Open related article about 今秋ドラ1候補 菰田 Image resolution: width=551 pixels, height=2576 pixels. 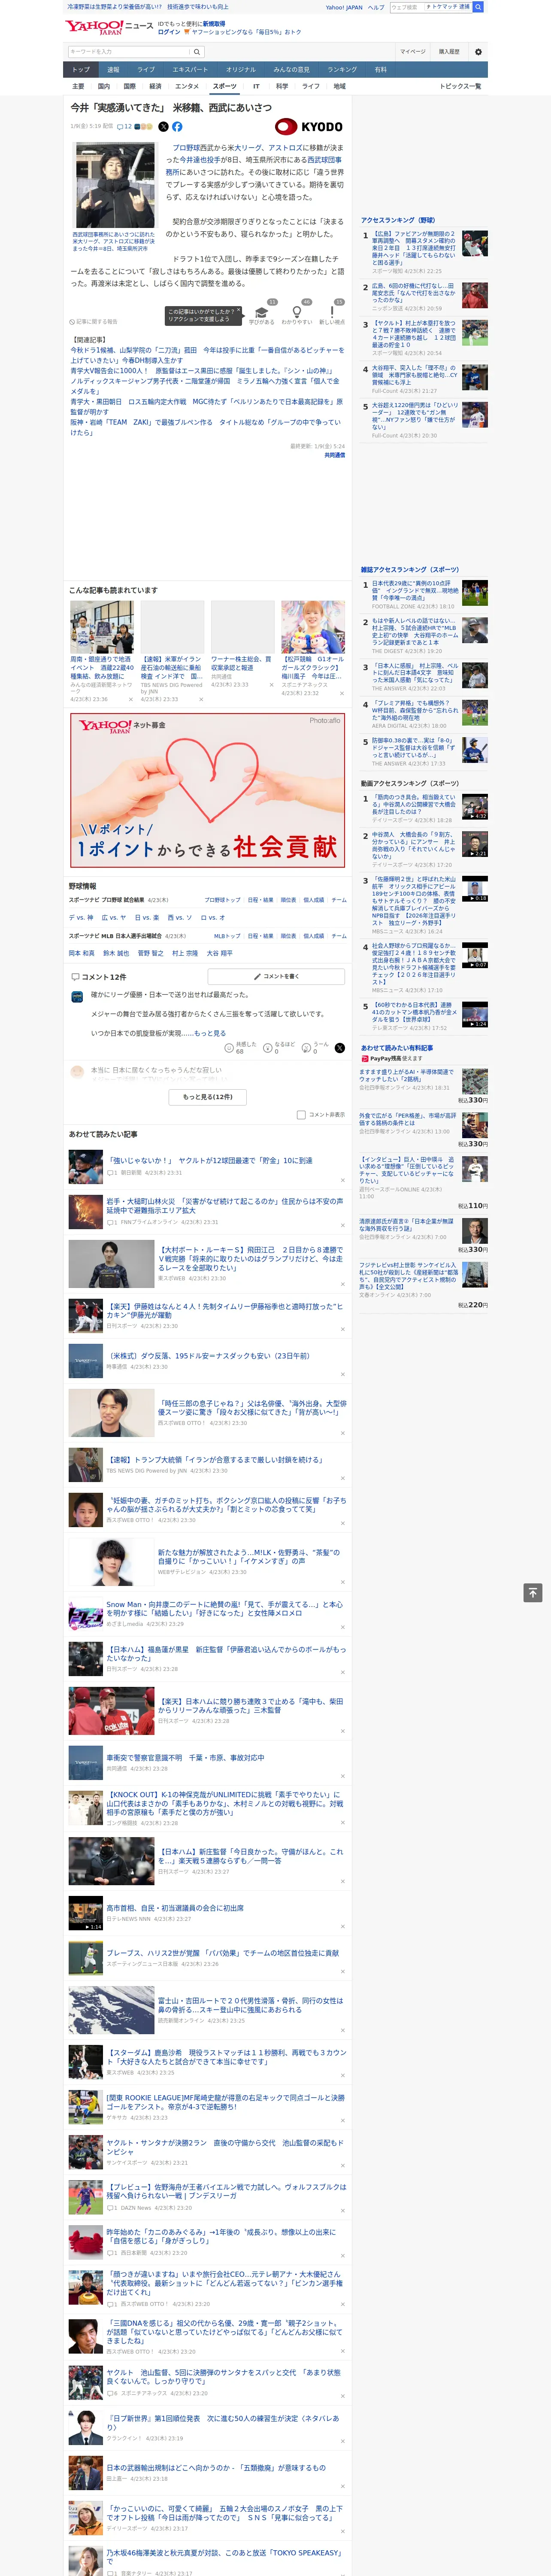pos(208,355)
